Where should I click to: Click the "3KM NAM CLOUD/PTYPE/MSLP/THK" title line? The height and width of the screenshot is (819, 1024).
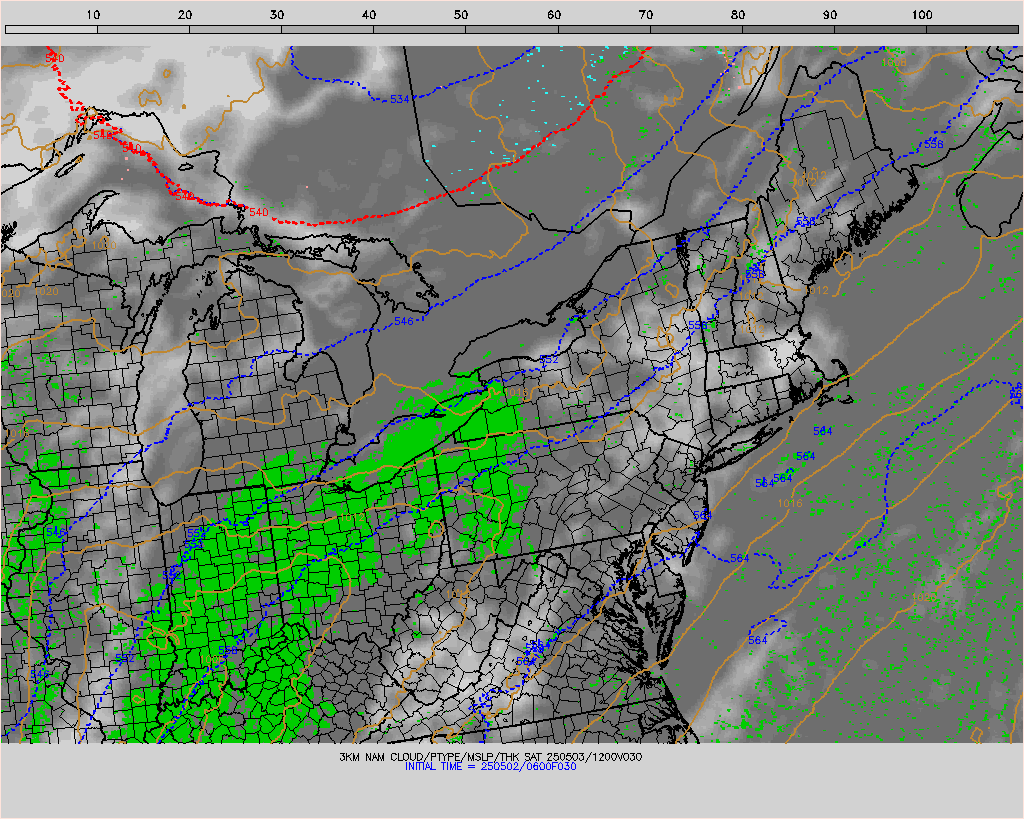click(490, 757)
